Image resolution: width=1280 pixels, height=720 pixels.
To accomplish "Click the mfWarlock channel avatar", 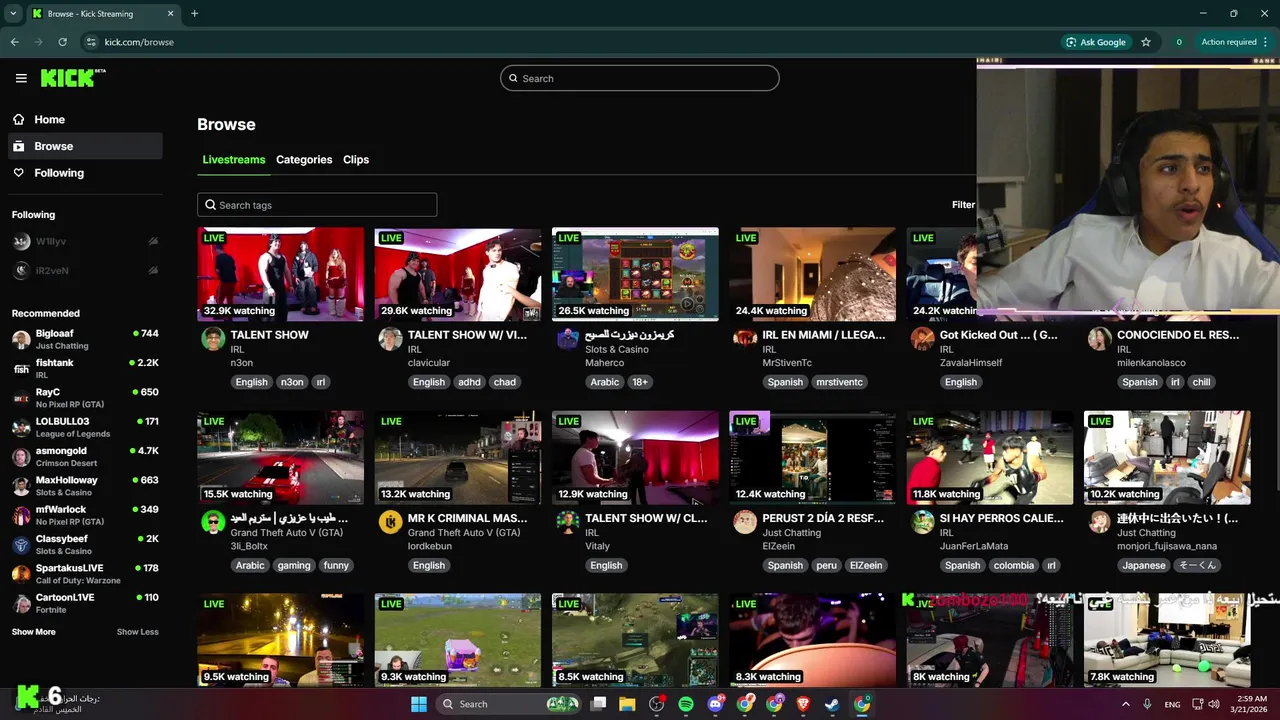I will pos(21,515).
